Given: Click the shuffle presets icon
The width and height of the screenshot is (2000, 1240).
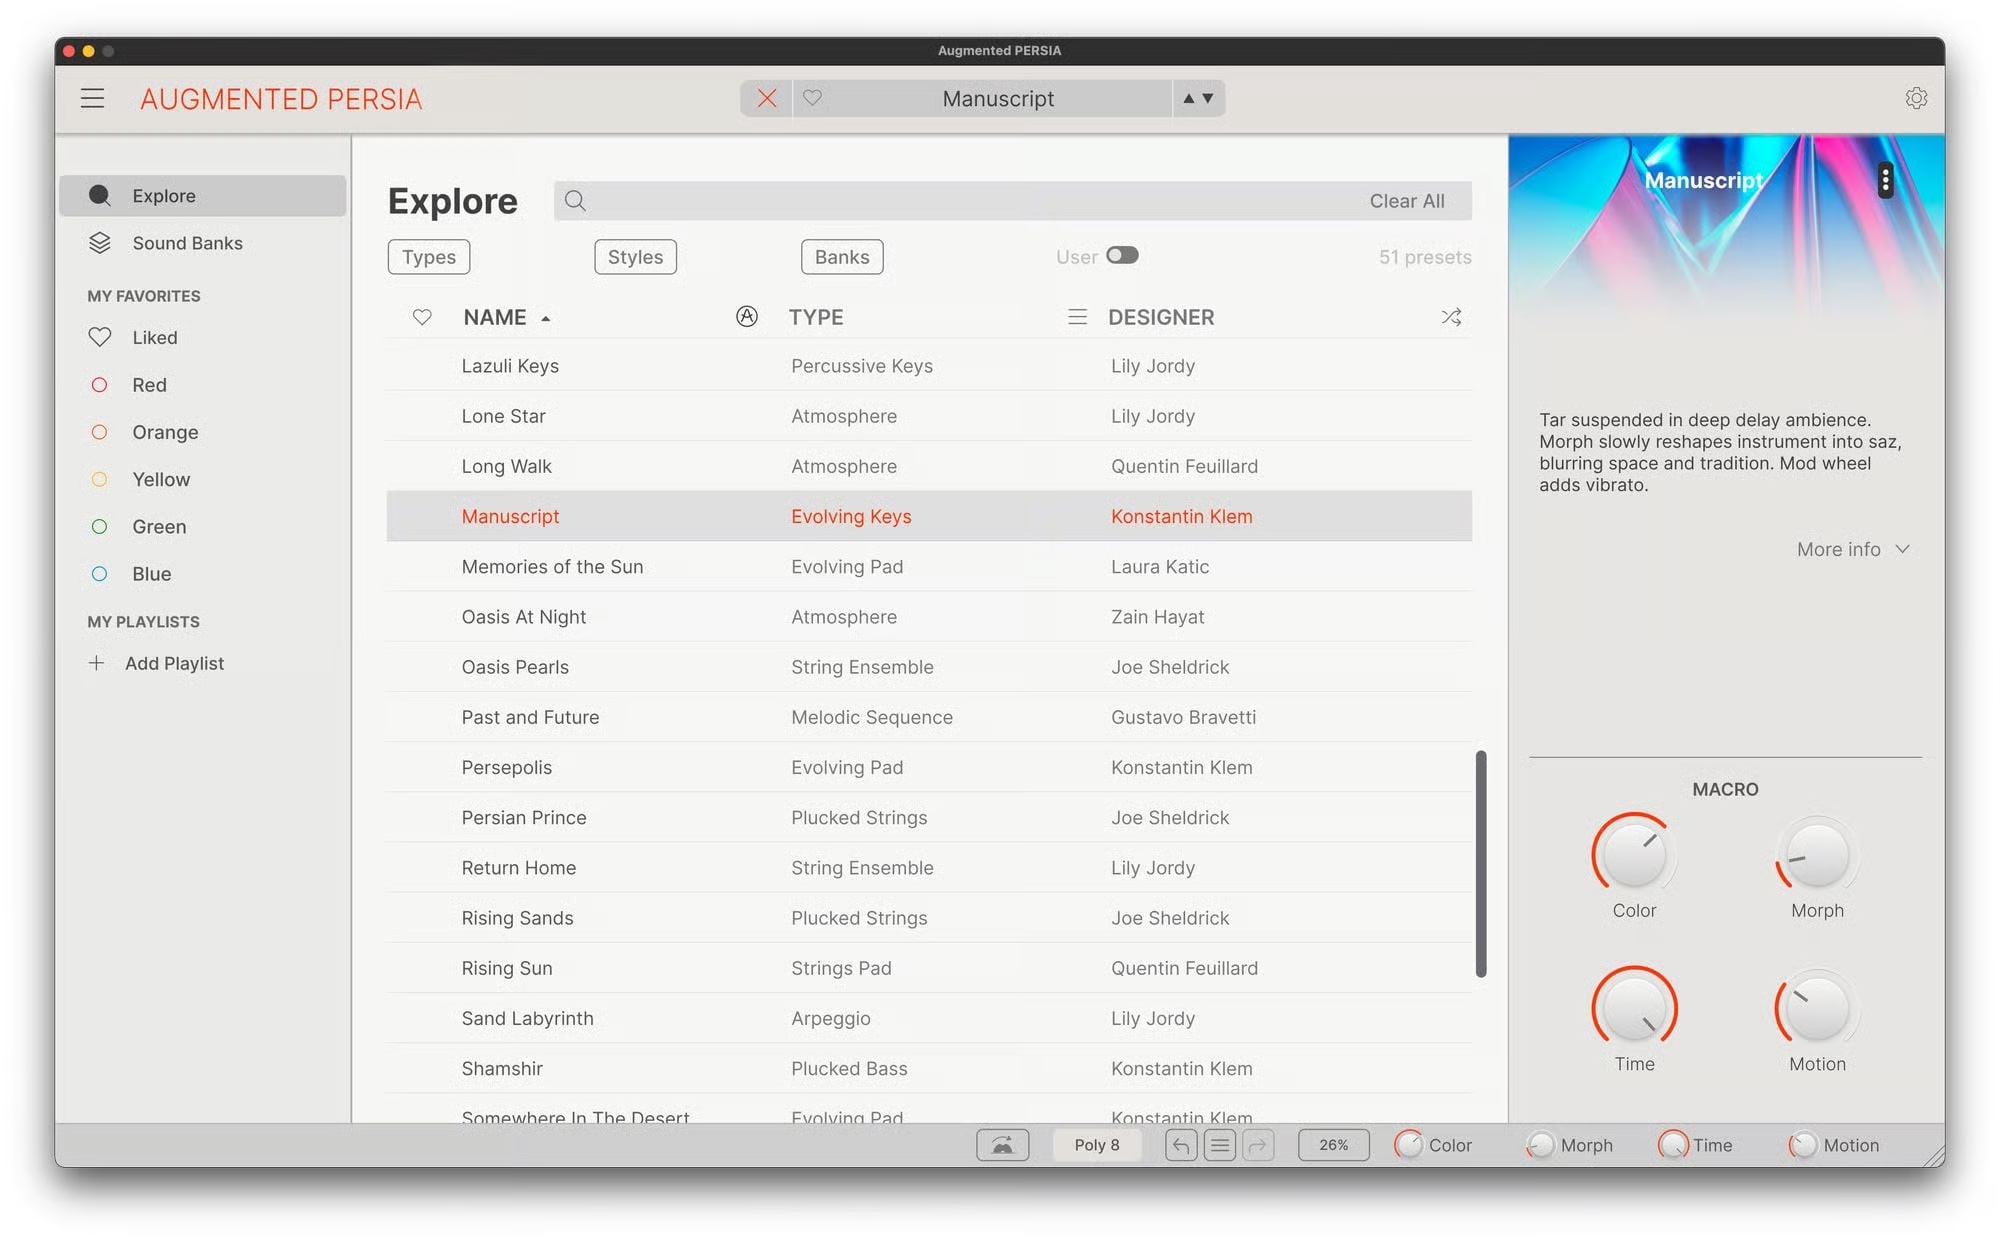Looking at the screenshot, I should click(x=1451, y=317).
